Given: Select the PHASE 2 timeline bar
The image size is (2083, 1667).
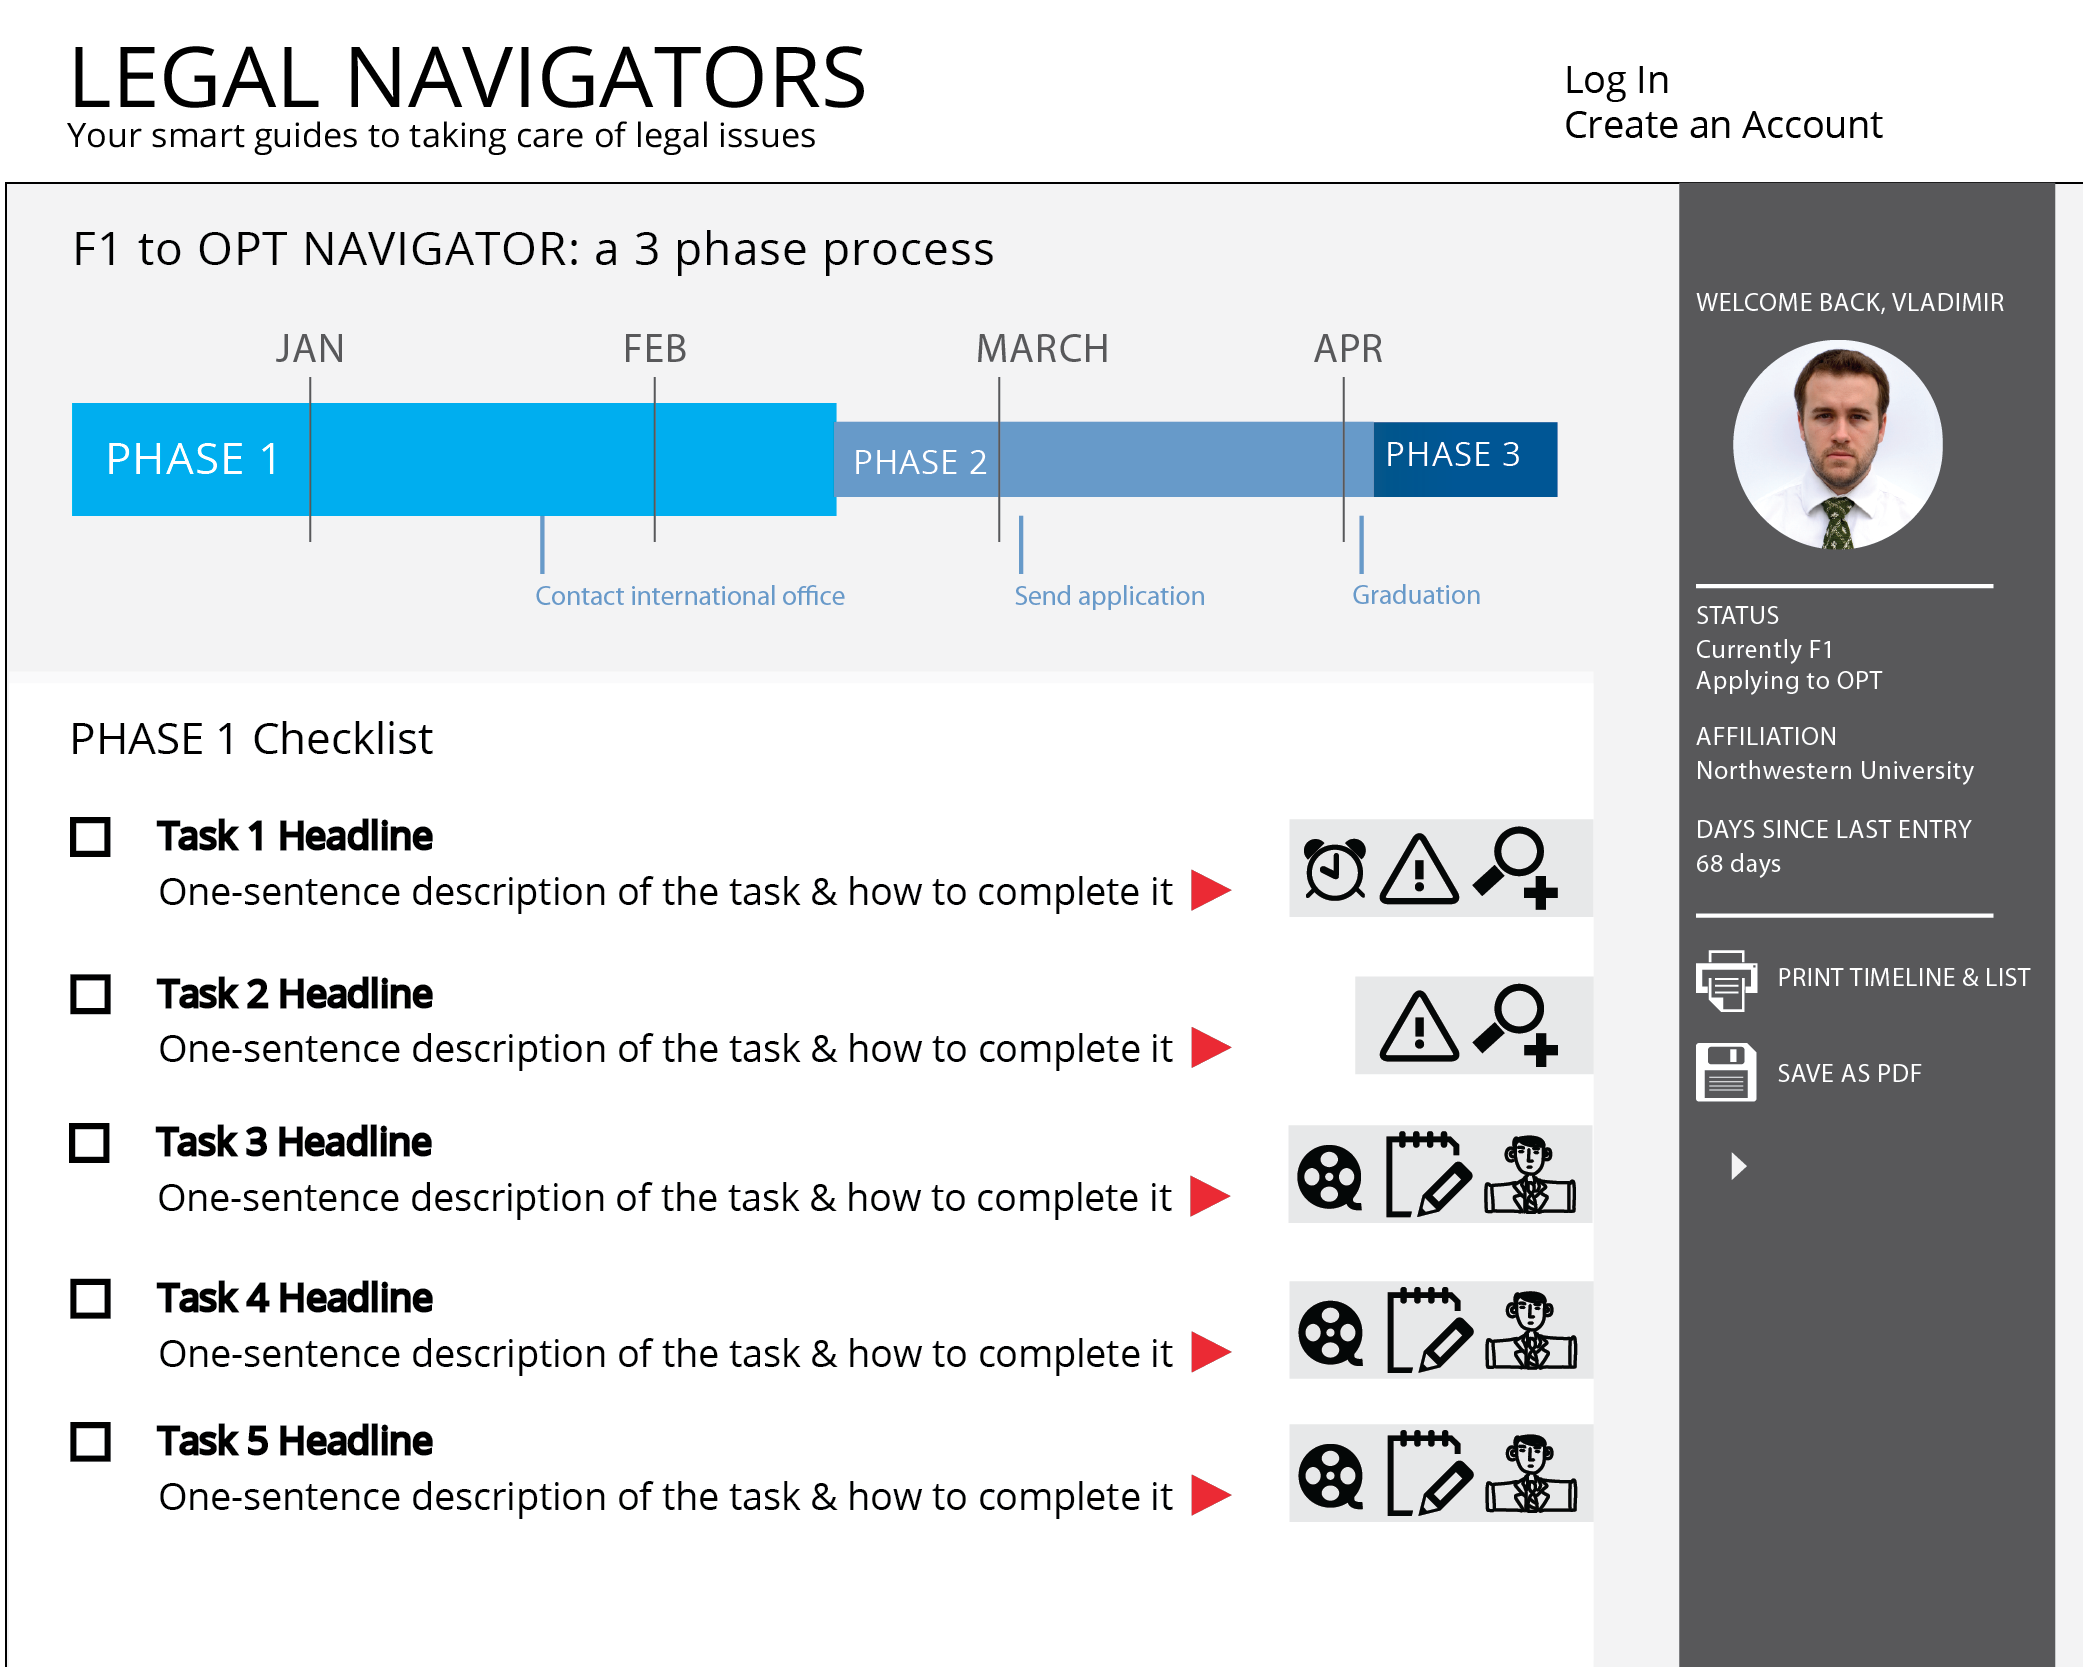Looking at the screenshot, I should coord(1104,459).
